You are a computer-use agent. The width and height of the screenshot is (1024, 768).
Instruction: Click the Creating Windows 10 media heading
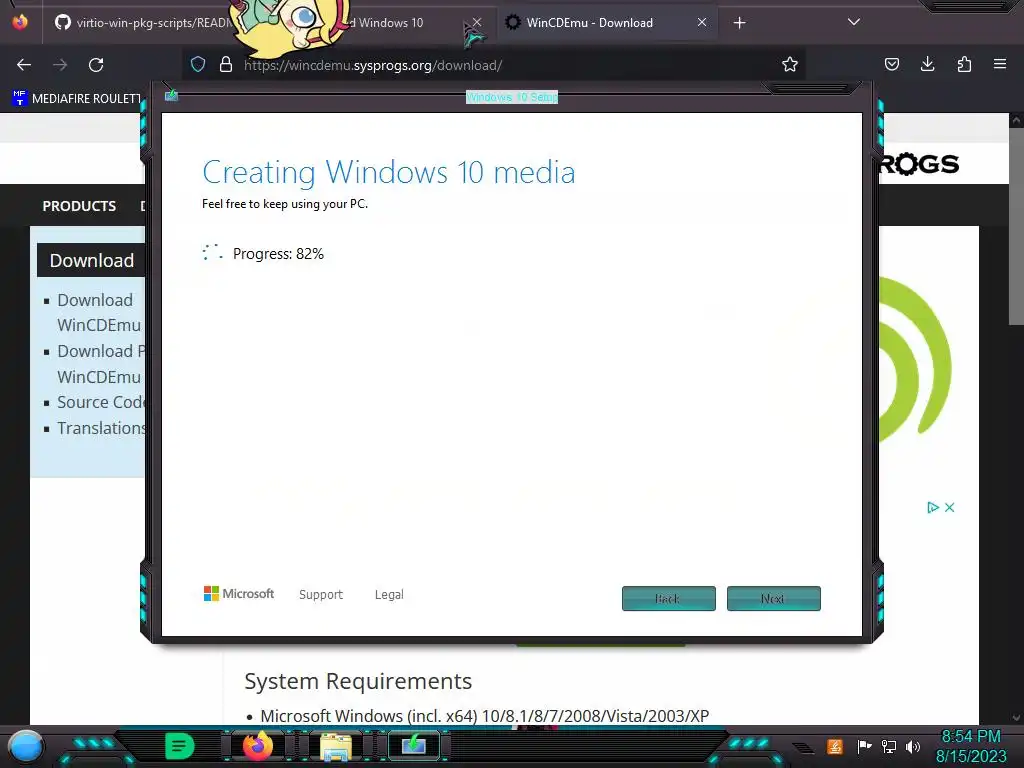[x=389, y=172]
